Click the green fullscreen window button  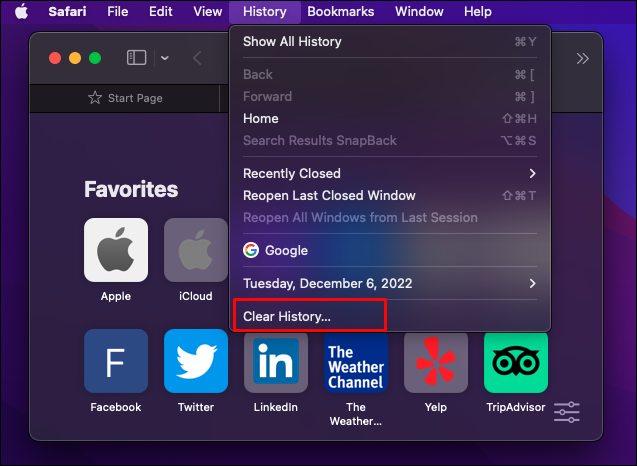[x=95, y=58]
